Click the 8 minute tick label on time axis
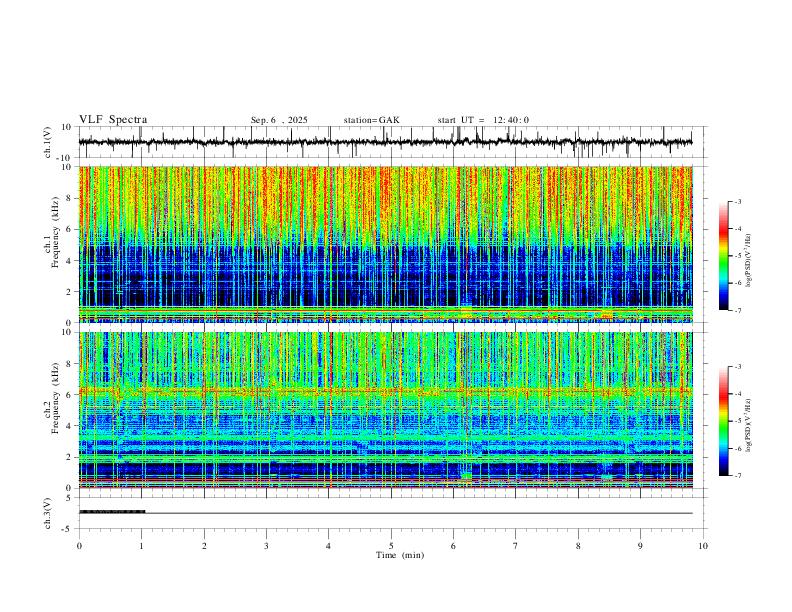792x612 pixels. pos(578,546)
